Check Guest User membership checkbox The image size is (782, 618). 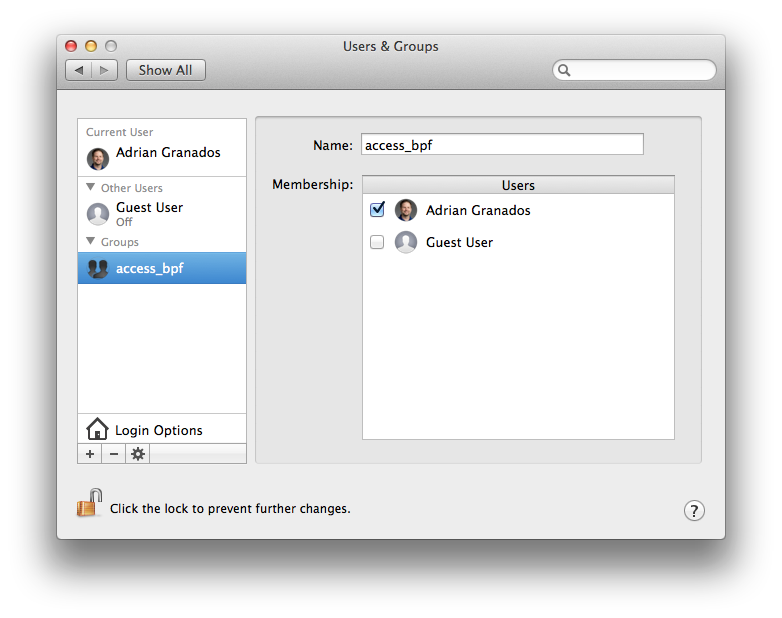(377, 242)
